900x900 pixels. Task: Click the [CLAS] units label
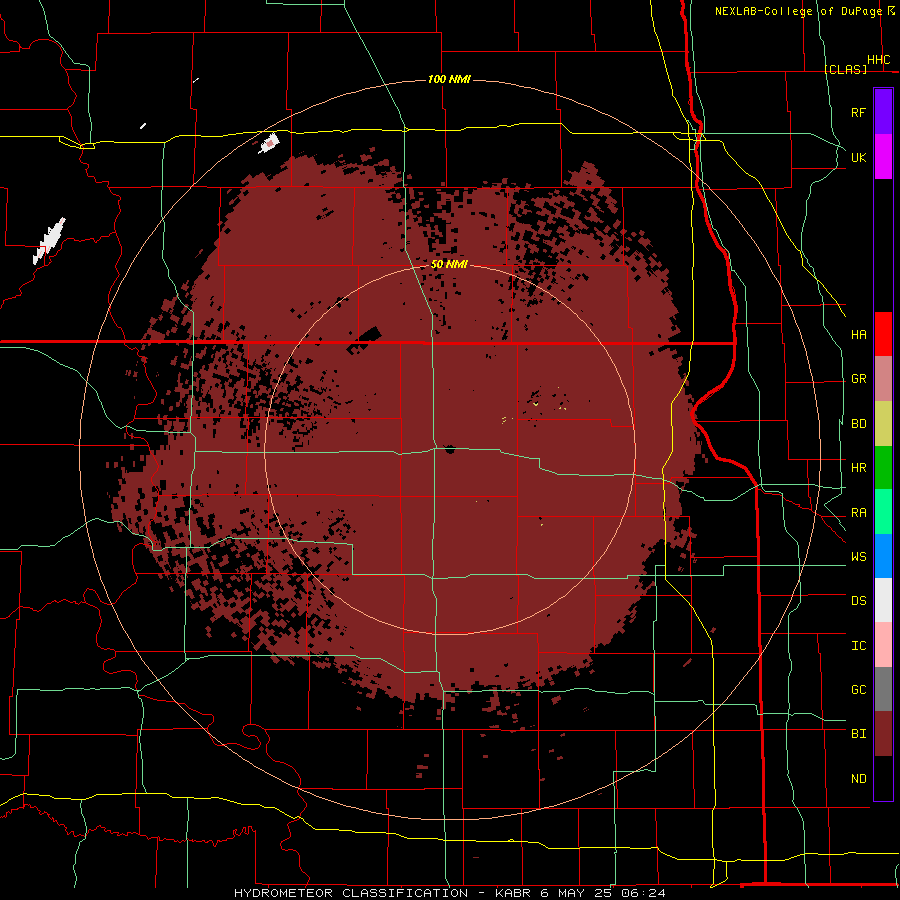845,69
